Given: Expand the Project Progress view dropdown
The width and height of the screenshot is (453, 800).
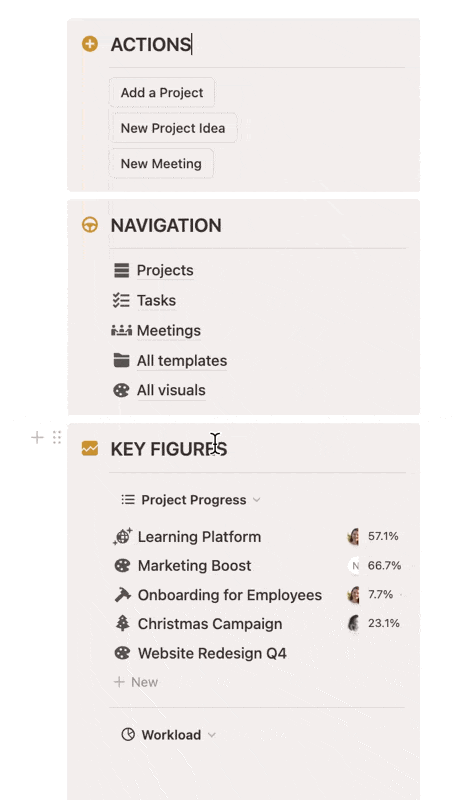Looking at the screenshot, I should coord(257,499).
